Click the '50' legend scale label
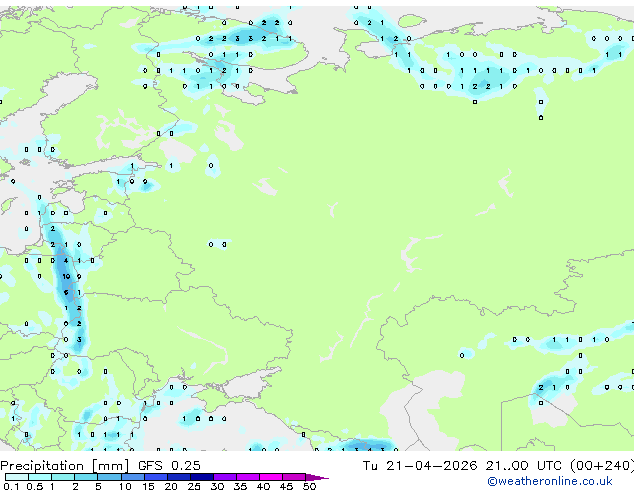The image size is (634, 490). coord(309,486)
